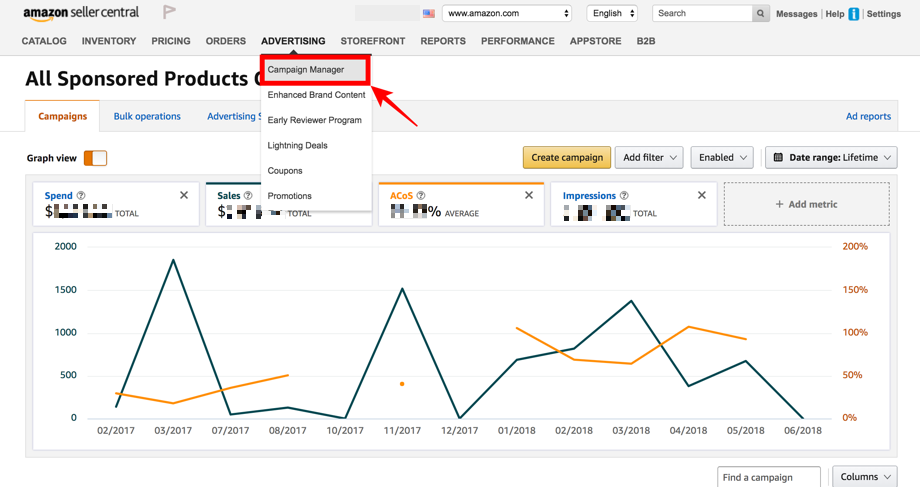This screenshot has width=920, height=487.
Task: Open the Date range Lifetime dropdown
Action: pos(831,157)
